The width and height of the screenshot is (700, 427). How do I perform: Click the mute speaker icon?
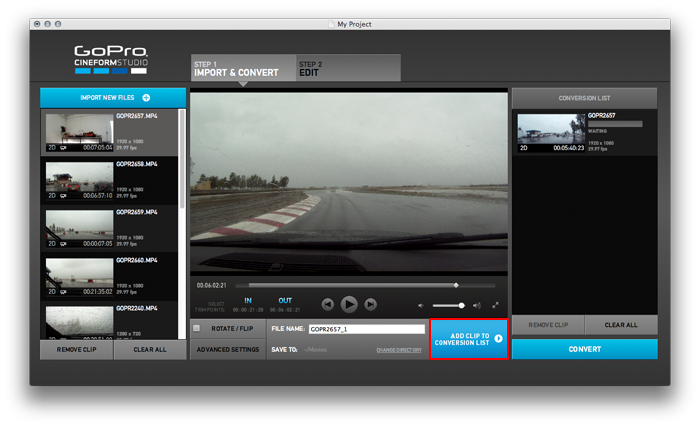click(421, 306)
